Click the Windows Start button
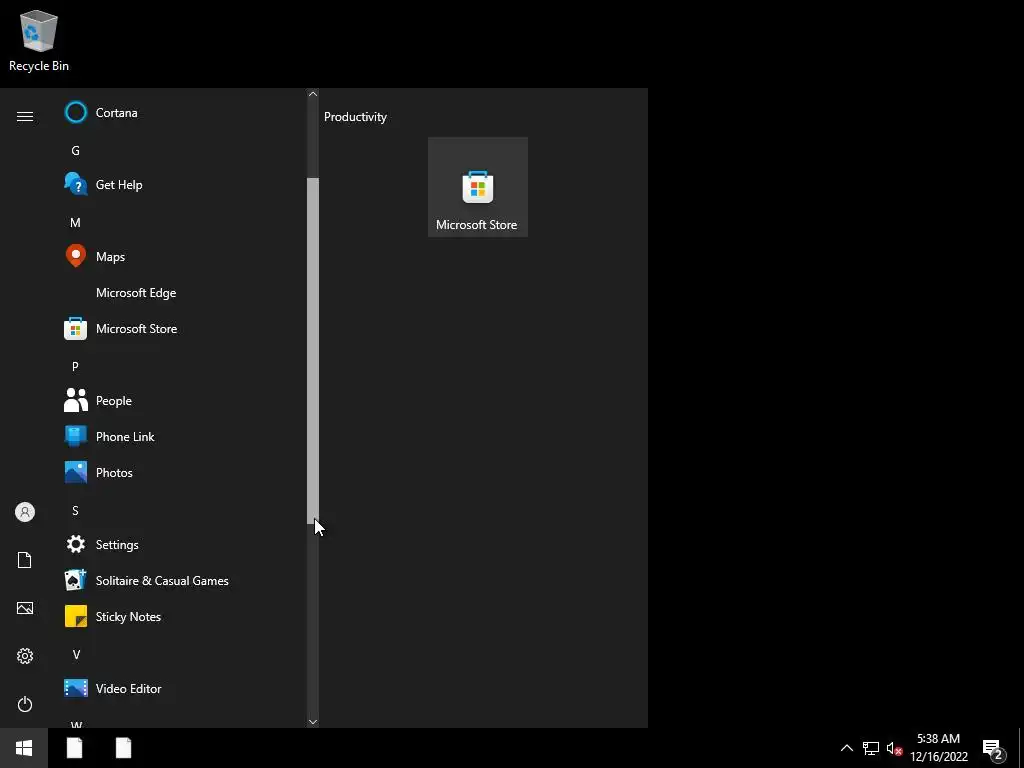The height and width of the screenshot is (768, 1024). 24,748
